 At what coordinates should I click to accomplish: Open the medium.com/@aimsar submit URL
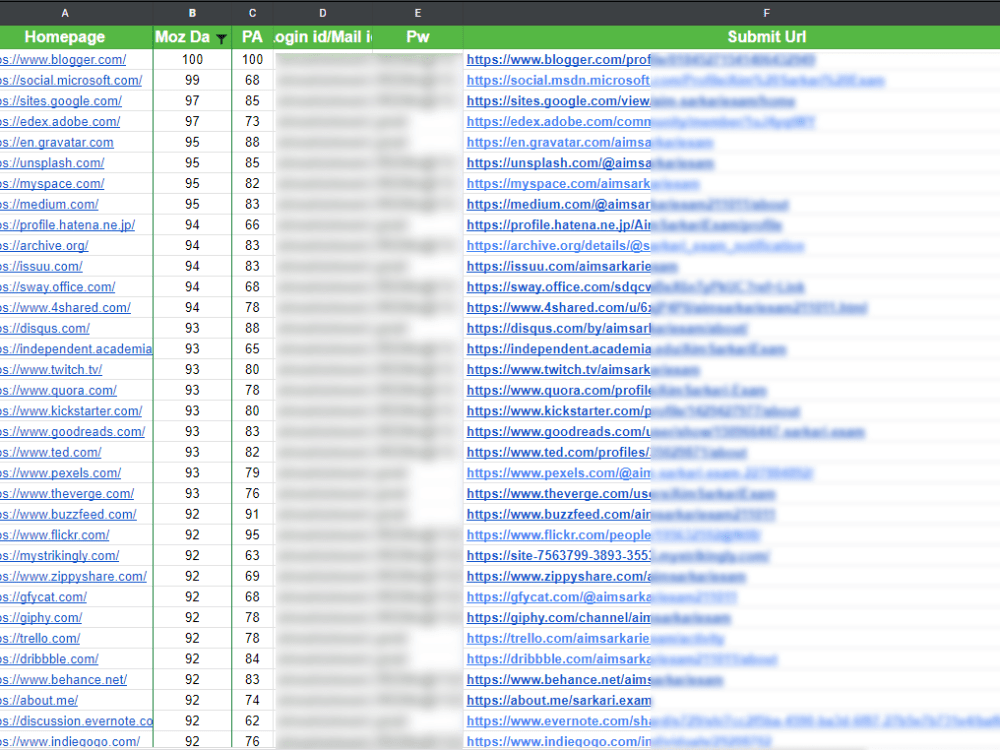tap(628, 204)
